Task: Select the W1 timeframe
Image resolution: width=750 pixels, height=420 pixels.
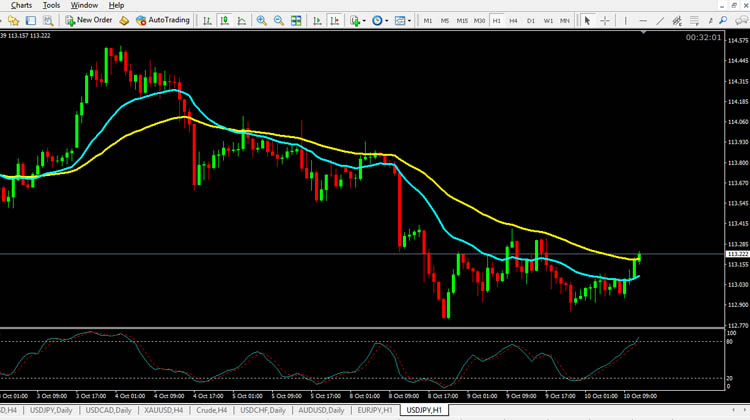Action: (x=548, y=21)
